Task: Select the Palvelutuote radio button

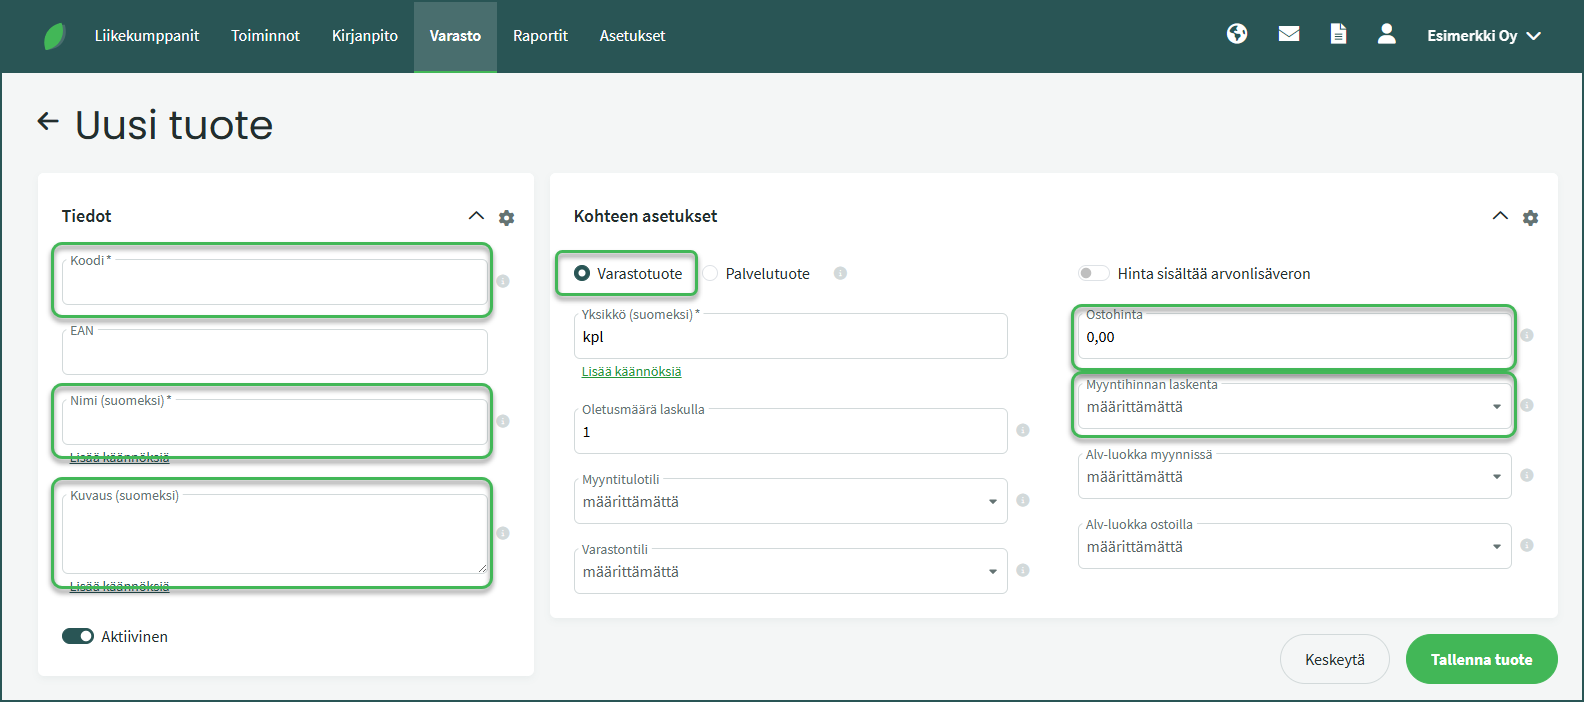Action: click(711, 274)
